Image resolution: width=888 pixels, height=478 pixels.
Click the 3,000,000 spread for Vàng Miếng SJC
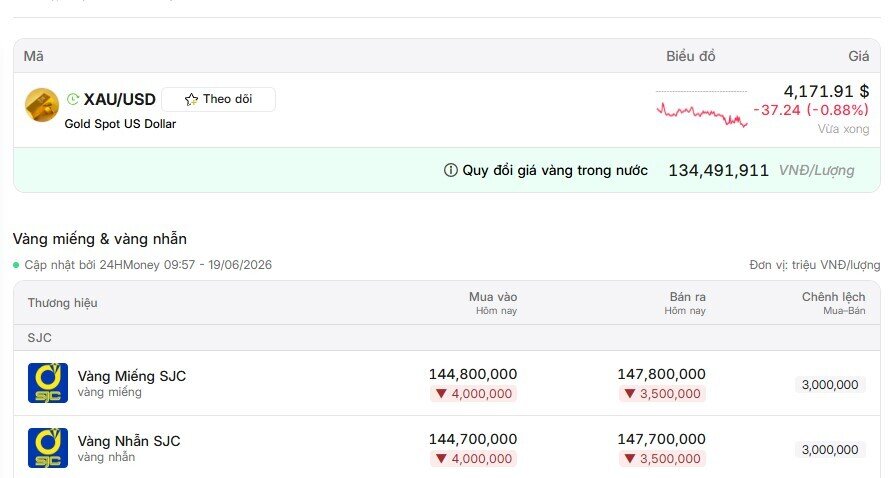[830, 385]
